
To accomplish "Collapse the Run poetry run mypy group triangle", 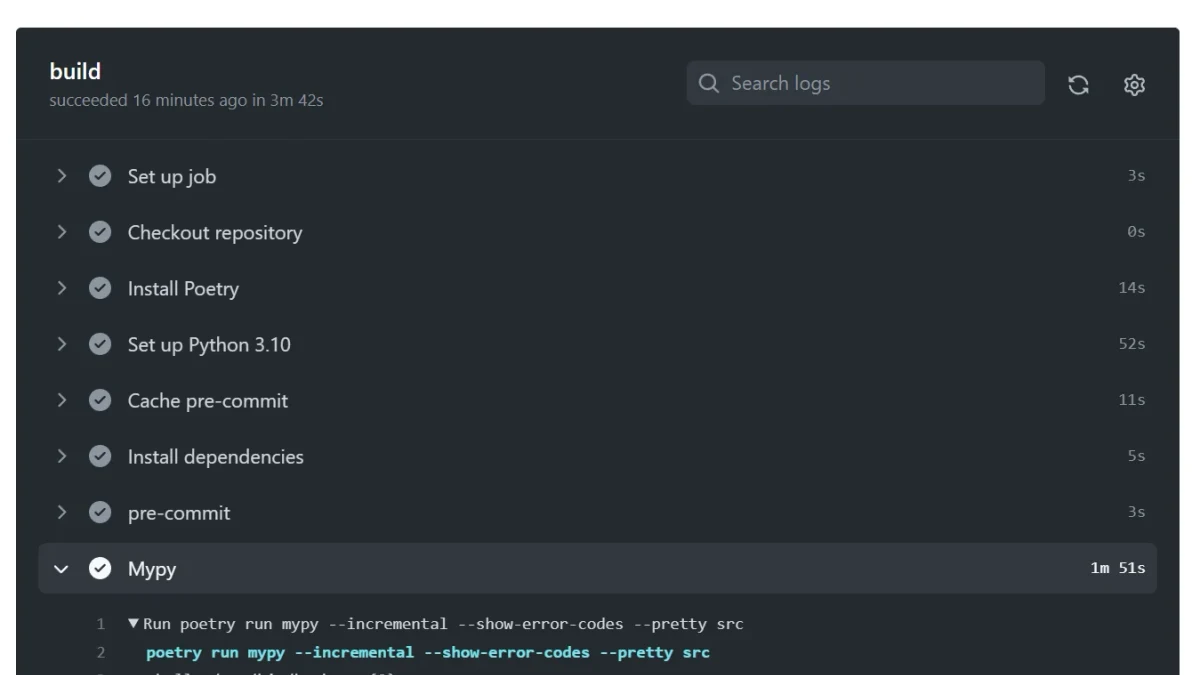I will point(133,624).
